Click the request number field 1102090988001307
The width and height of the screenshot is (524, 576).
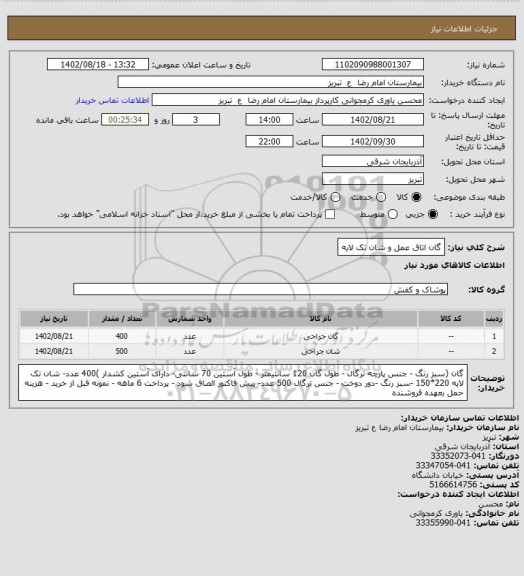tap(373, 64)
